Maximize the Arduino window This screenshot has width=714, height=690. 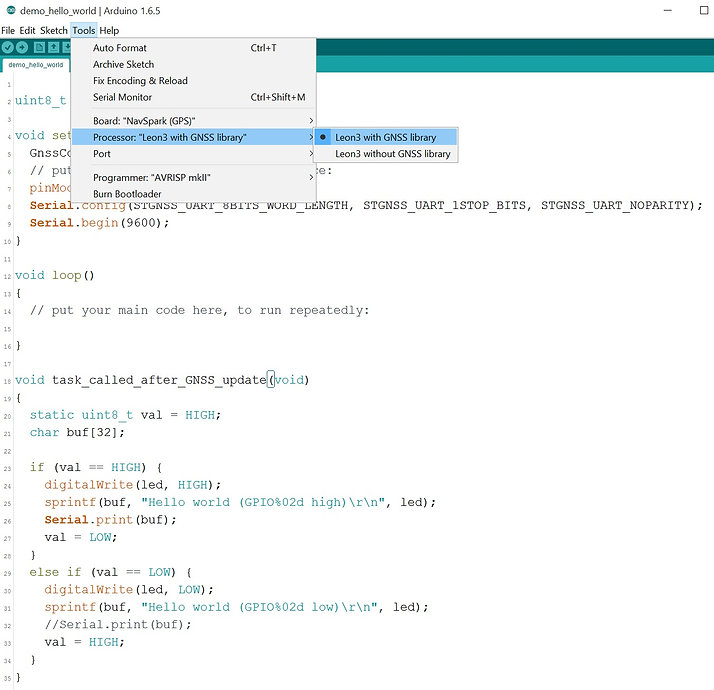point(704,10)
